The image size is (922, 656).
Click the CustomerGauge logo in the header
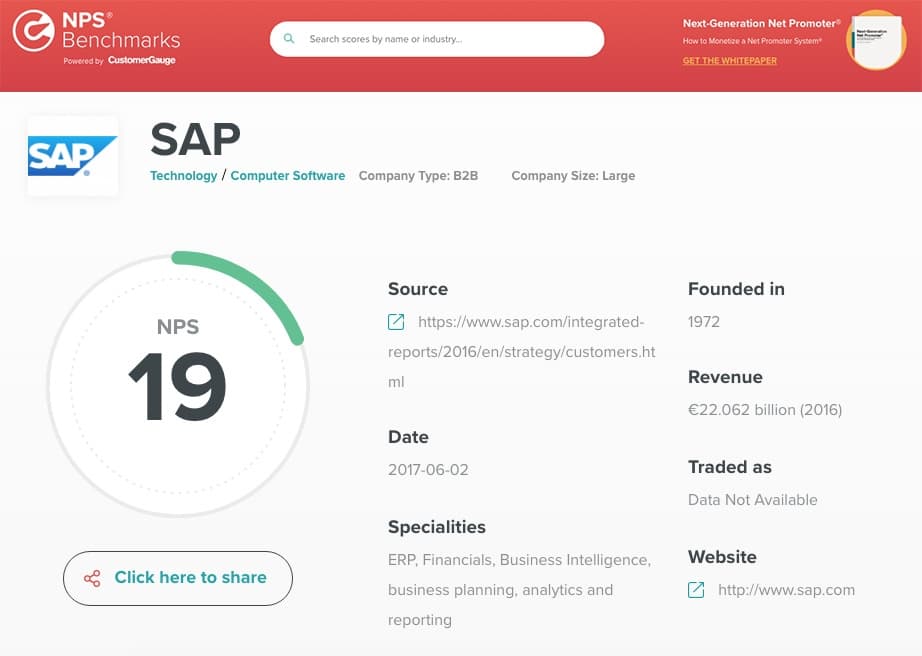[139, 60]
